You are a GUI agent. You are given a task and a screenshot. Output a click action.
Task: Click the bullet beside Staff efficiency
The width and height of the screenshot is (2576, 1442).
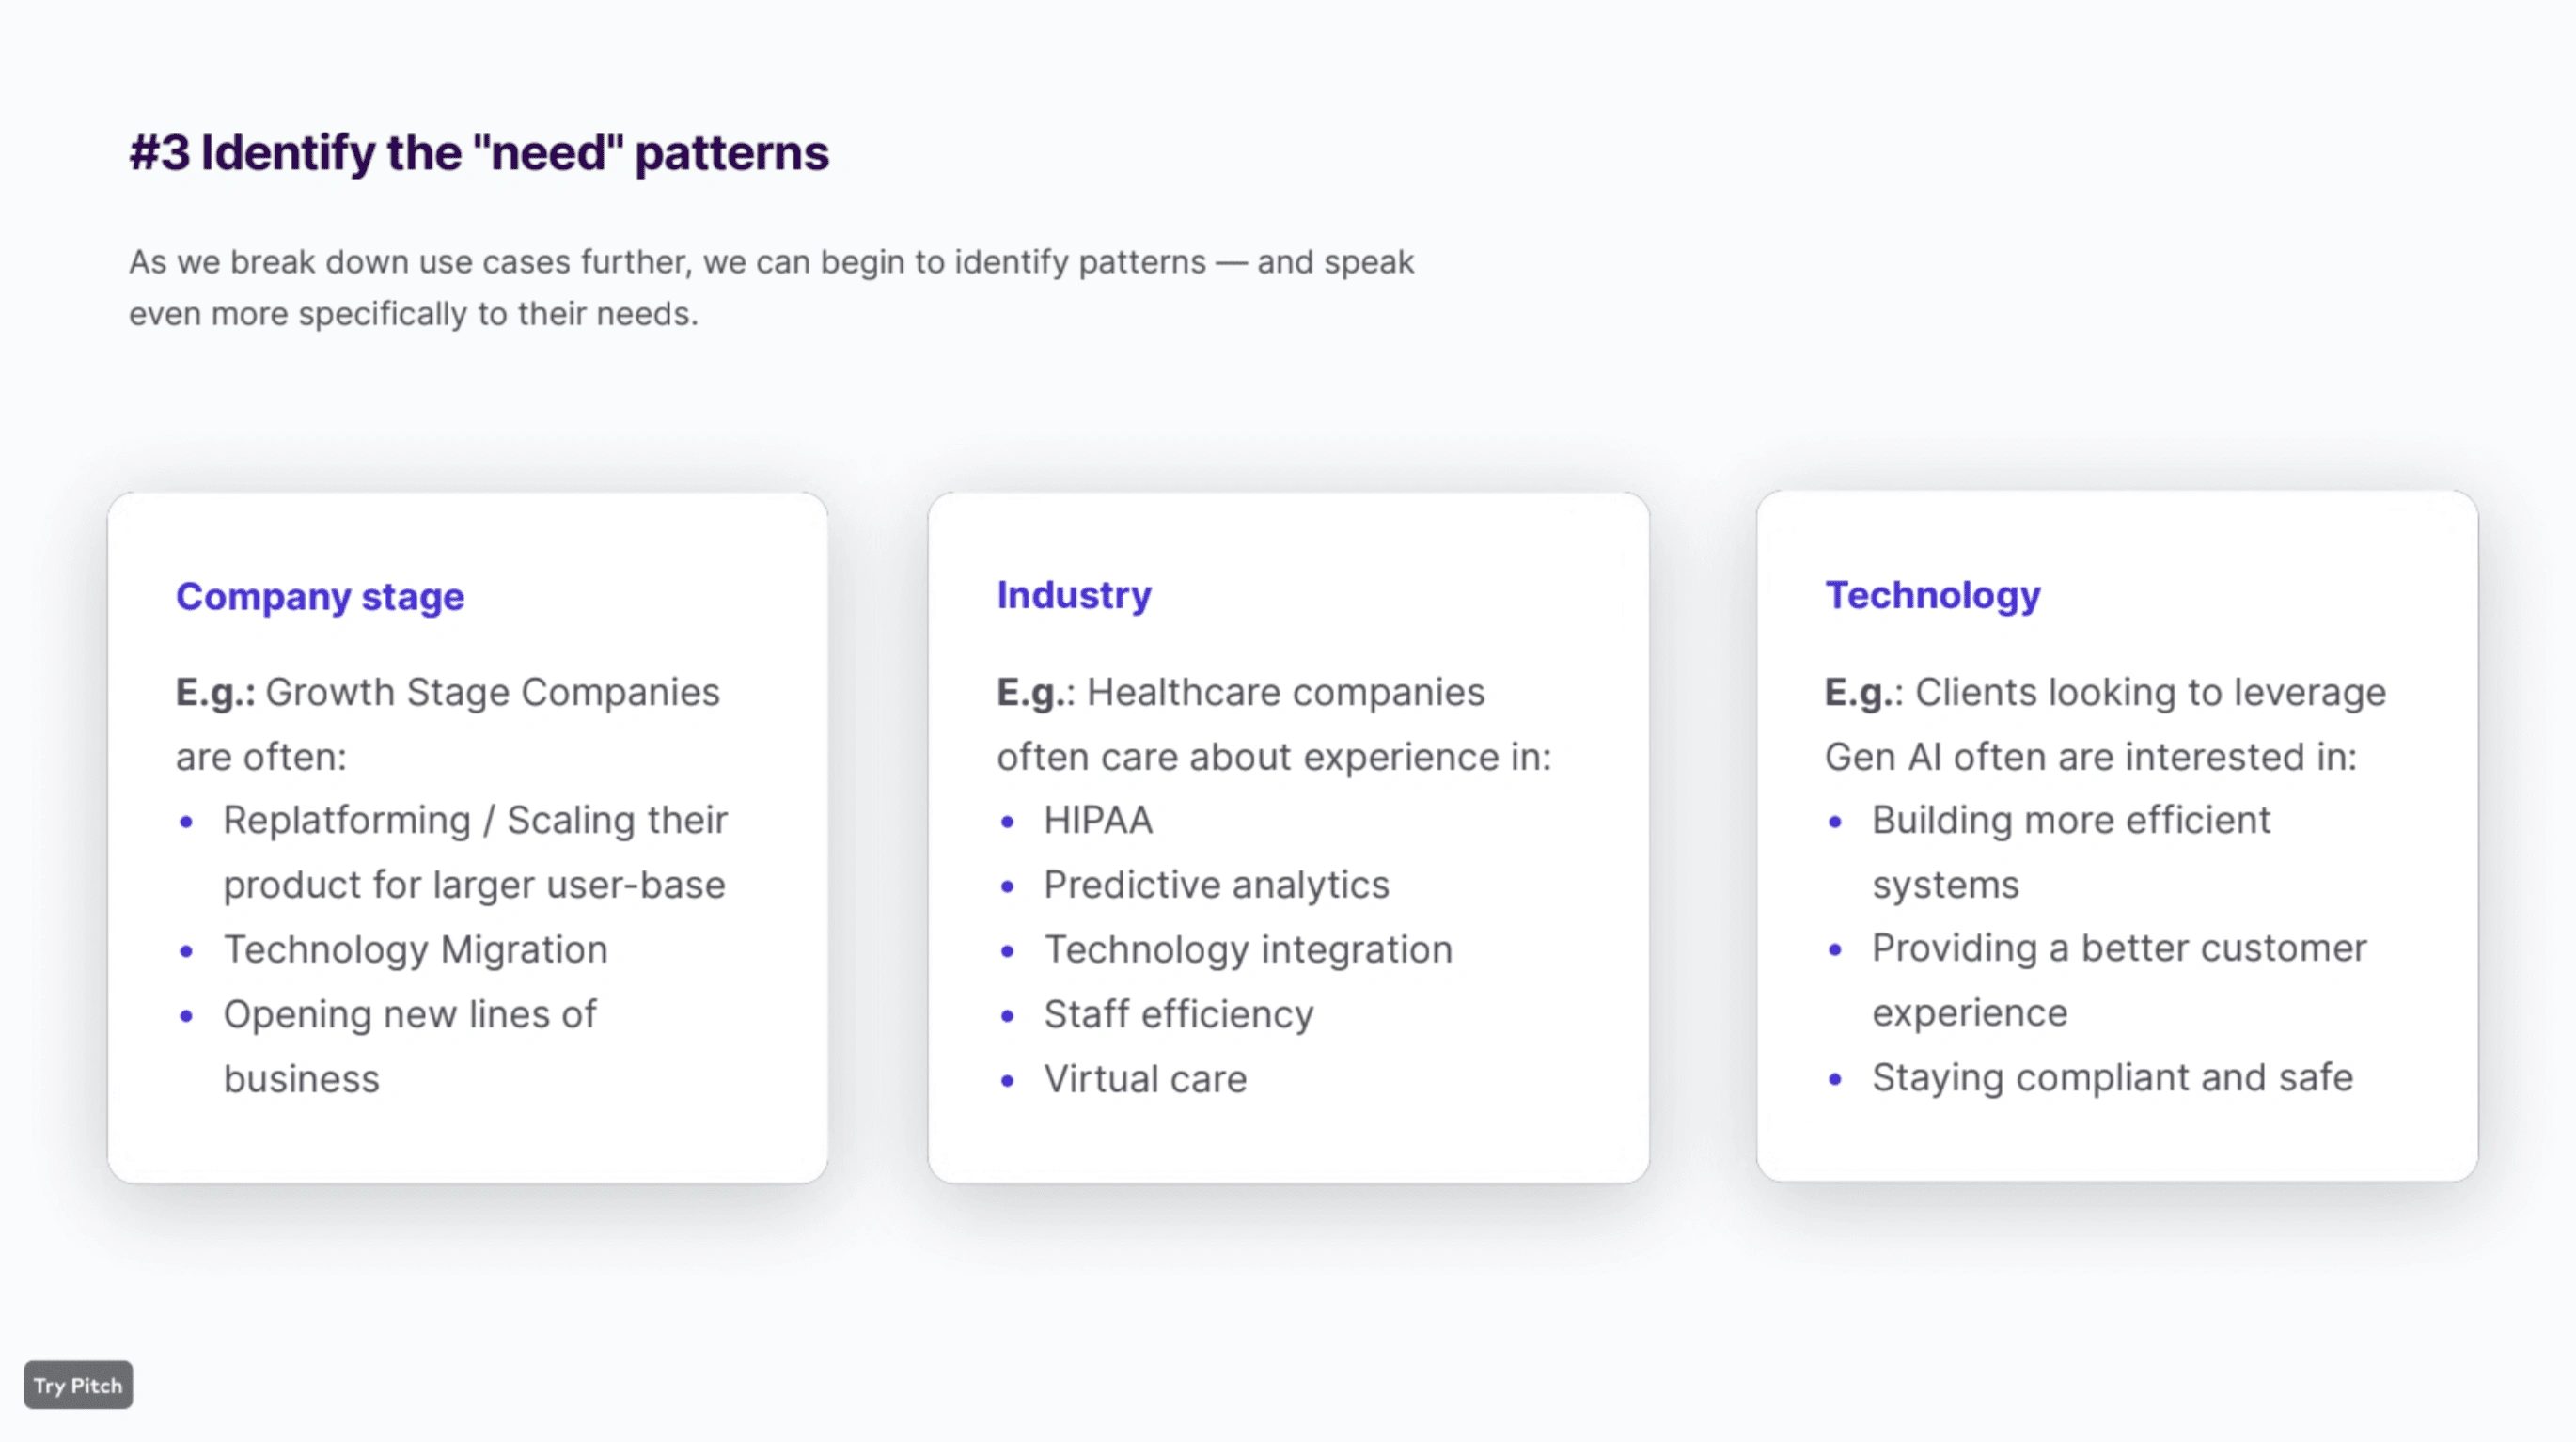(1007, 1016)
